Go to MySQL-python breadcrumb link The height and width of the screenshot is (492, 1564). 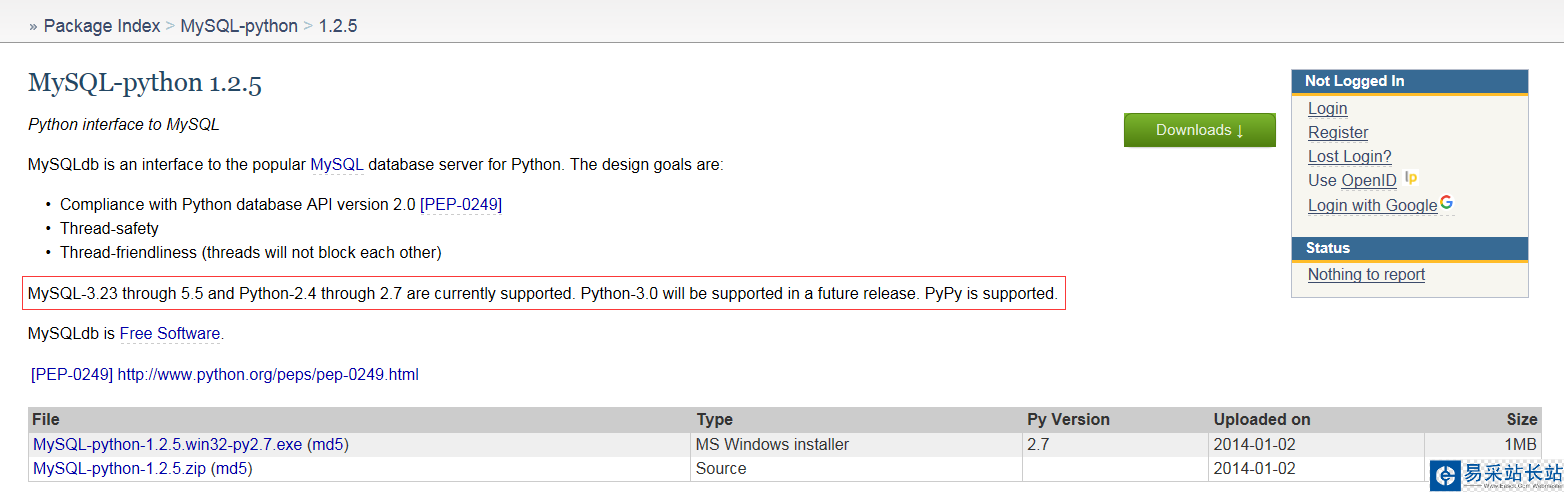239,26
